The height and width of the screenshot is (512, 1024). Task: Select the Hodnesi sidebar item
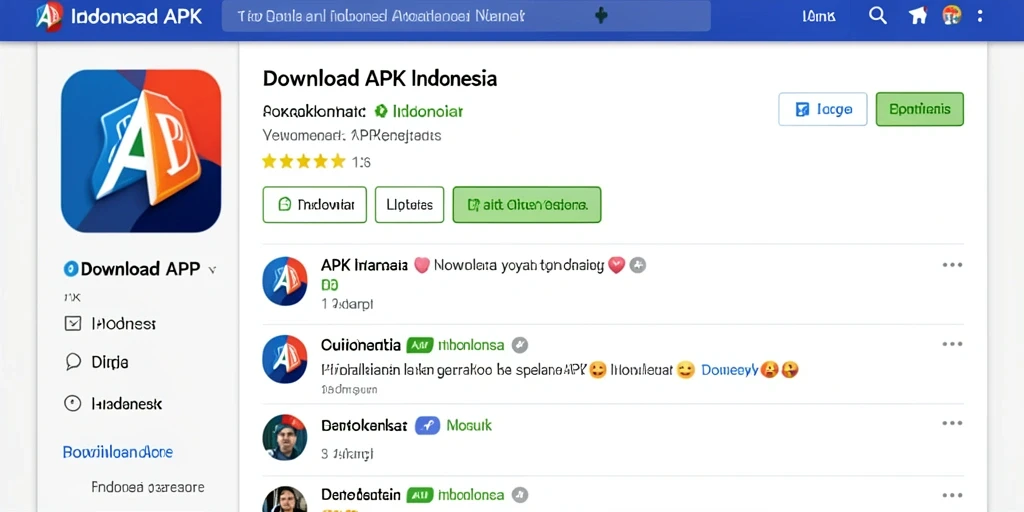click(x=123, y=323)
